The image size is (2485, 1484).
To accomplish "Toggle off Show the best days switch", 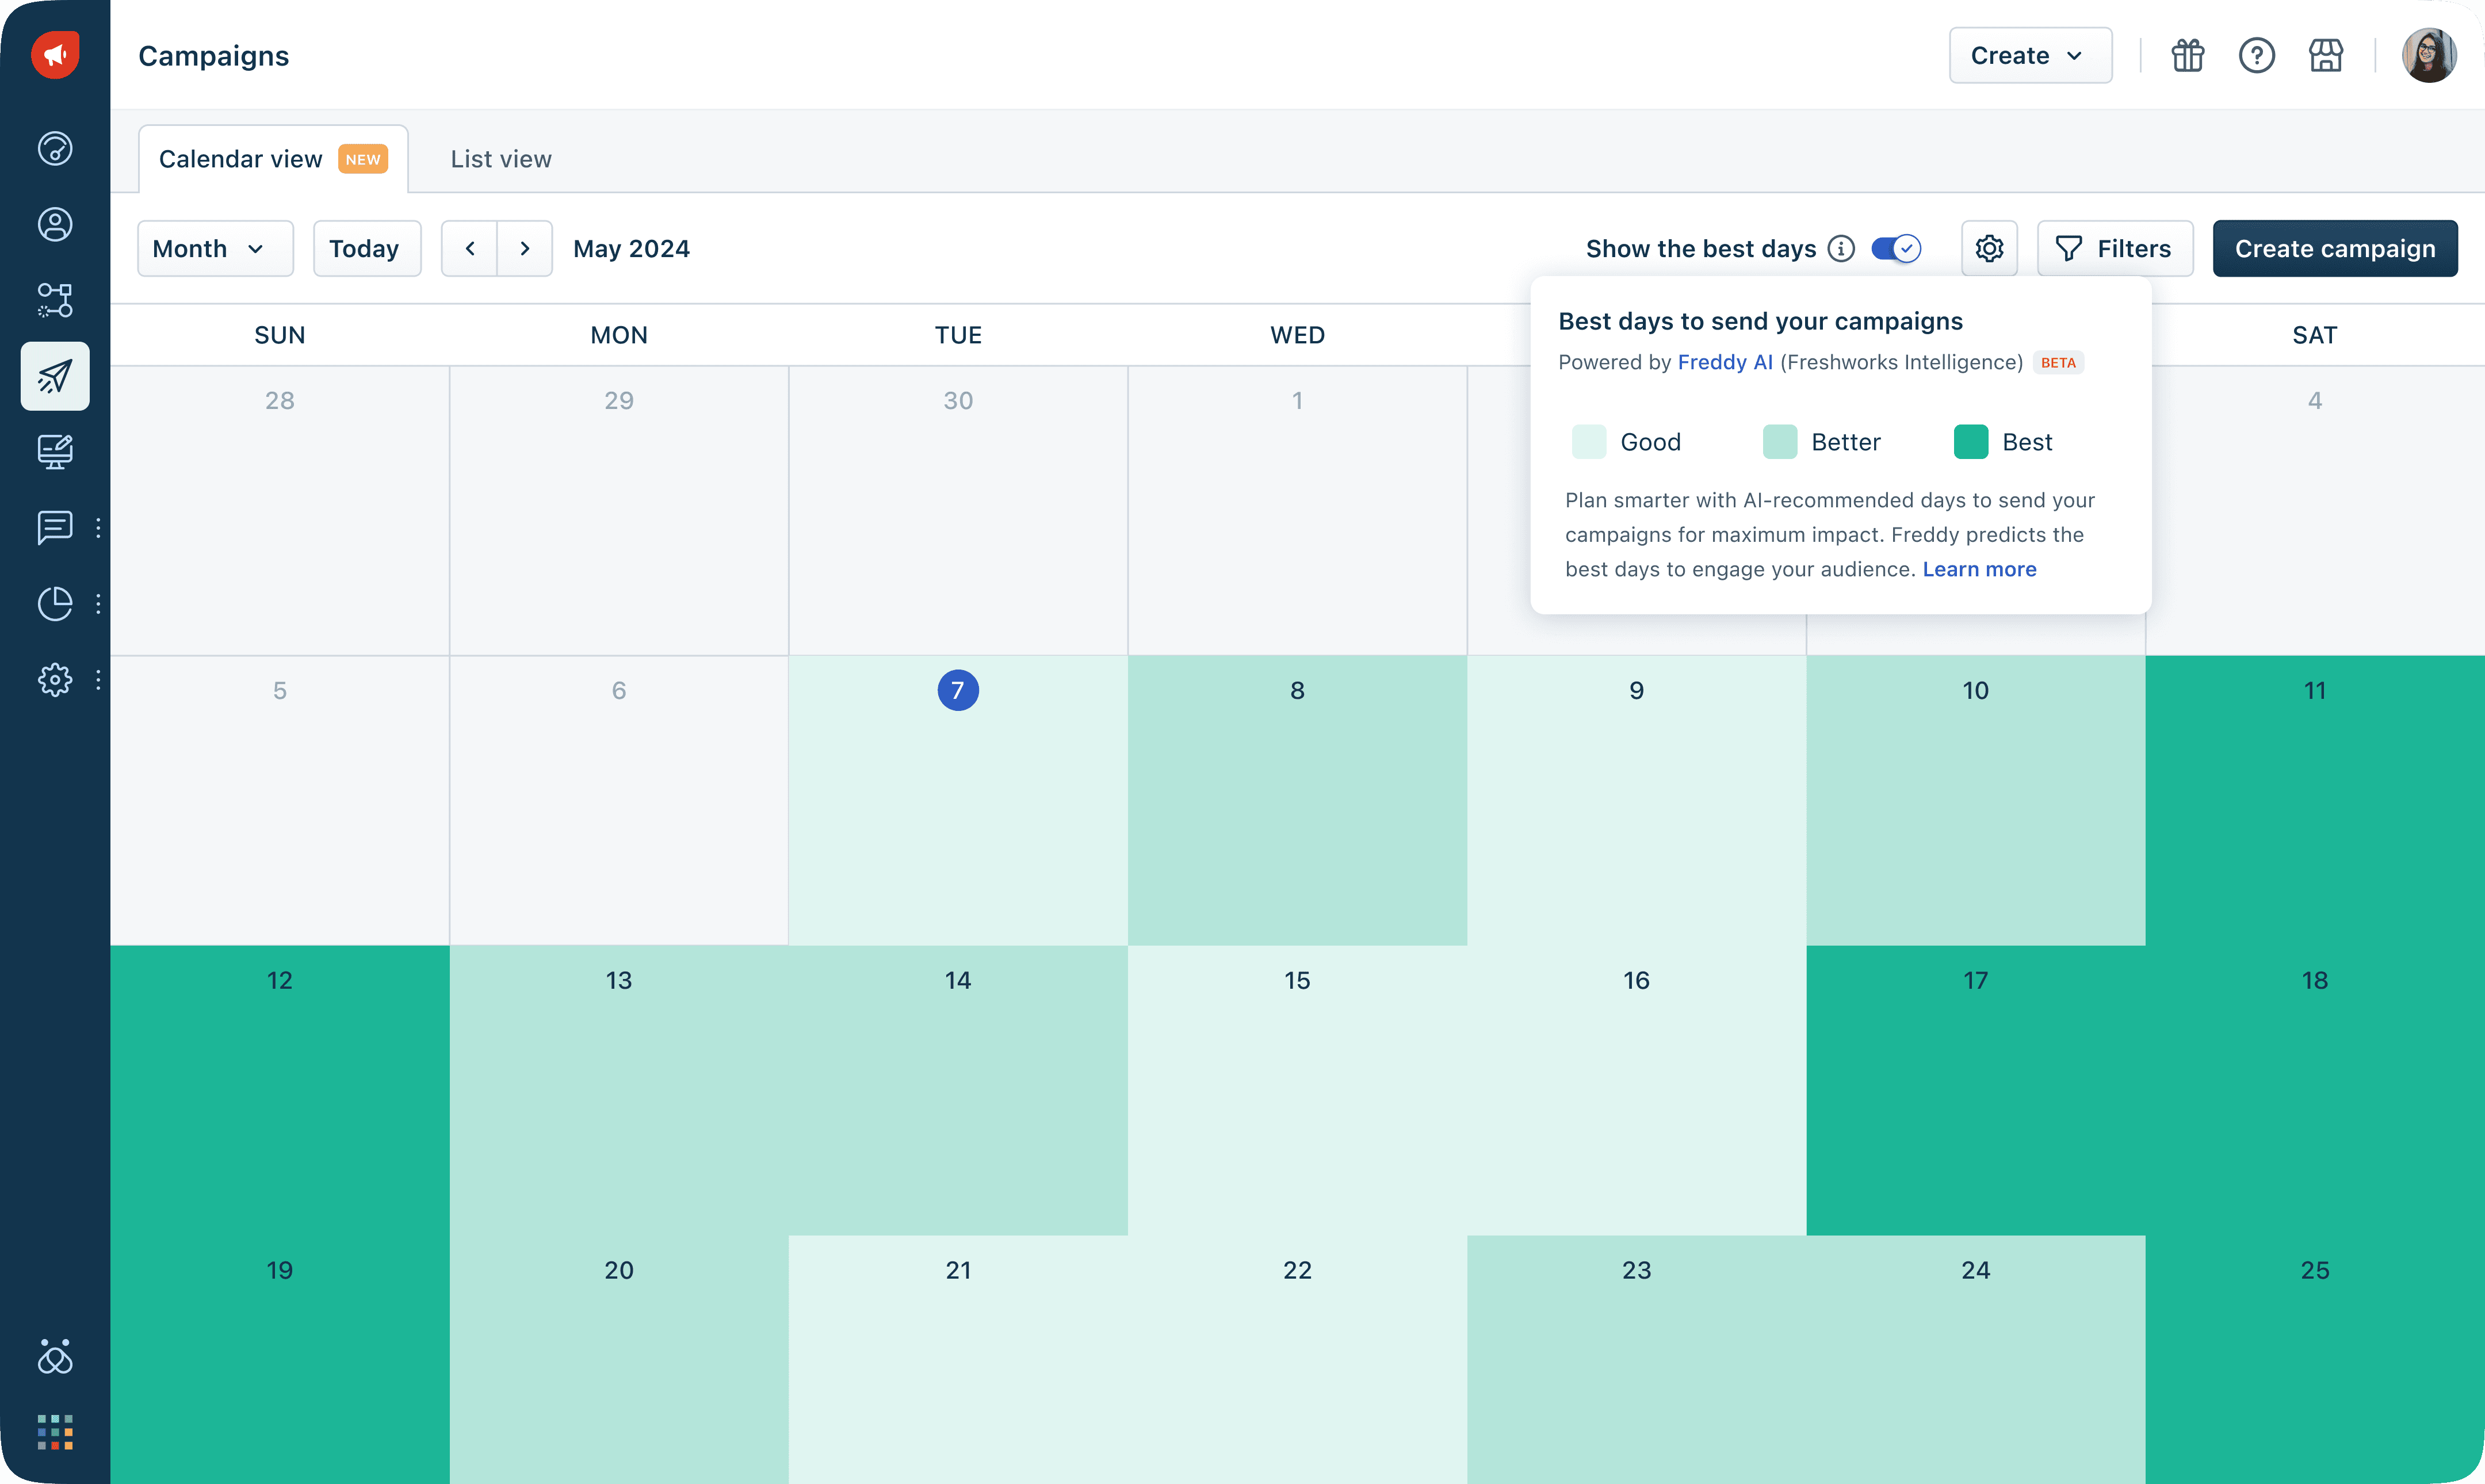I will (x=1896, y=248).
